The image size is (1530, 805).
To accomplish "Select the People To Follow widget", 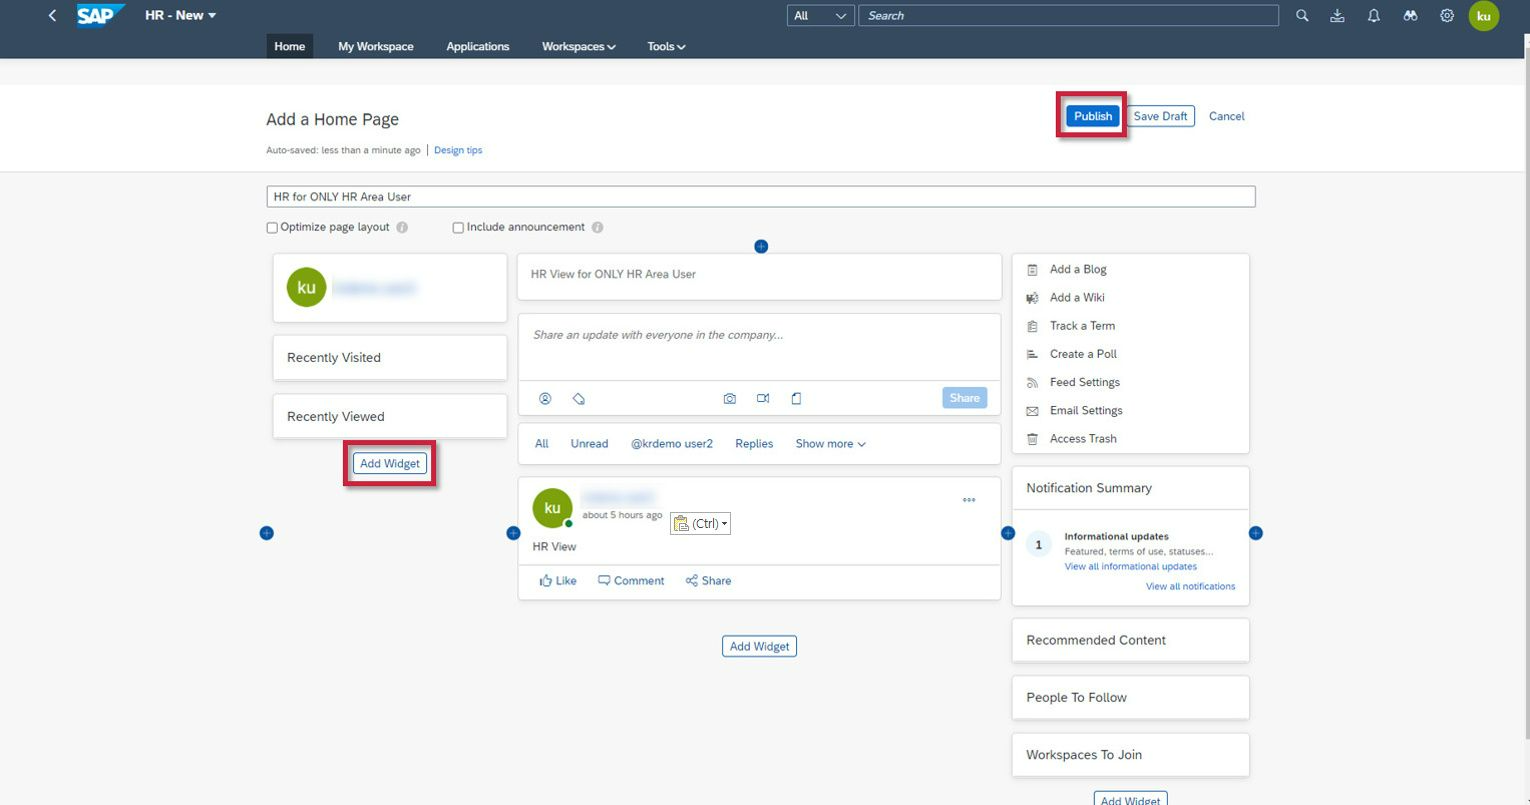I will [x=1131, y=697].
